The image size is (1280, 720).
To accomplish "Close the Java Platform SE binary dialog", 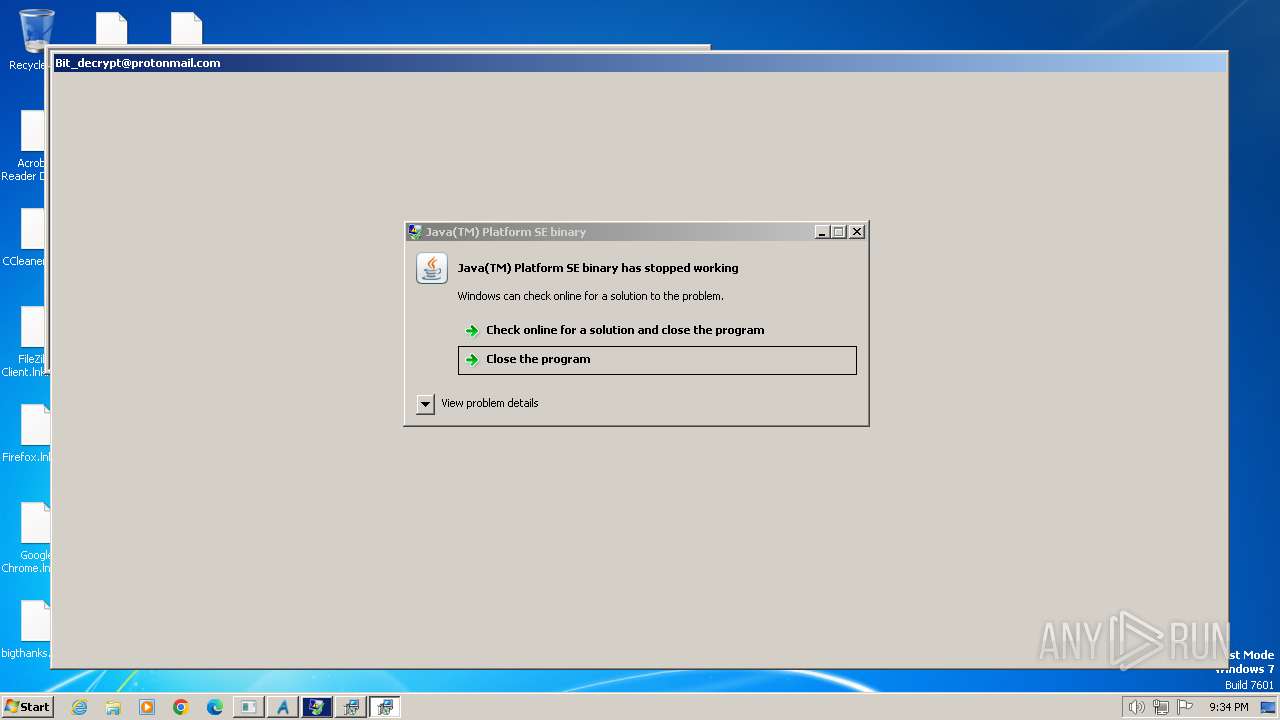I will (x=857, y=232).
